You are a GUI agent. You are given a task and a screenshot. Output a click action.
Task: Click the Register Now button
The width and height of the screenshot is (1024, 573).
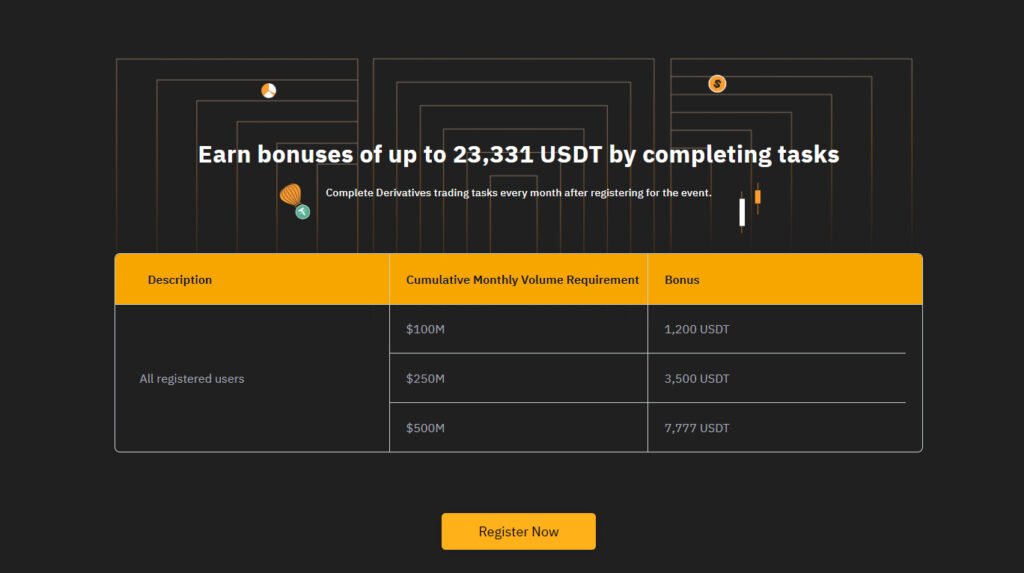(x=519, y=531)
